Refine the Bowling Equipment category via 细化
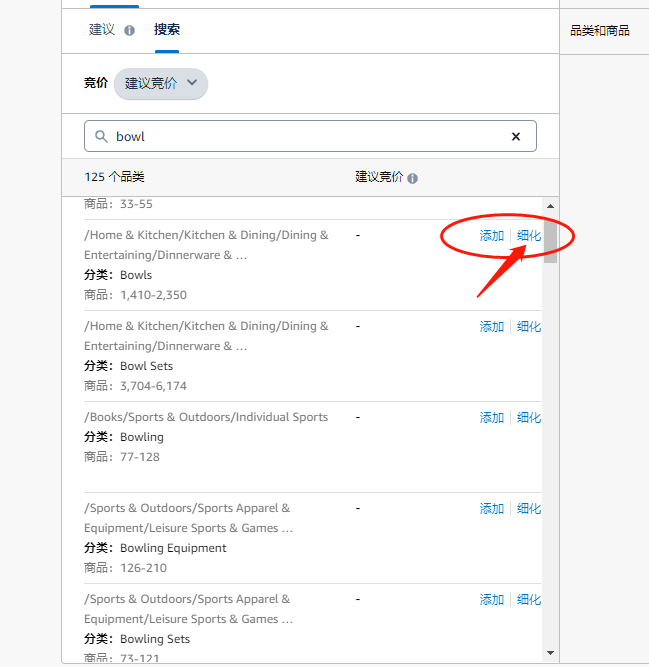This screenshot has height=667, width=649. pos(529,509)
